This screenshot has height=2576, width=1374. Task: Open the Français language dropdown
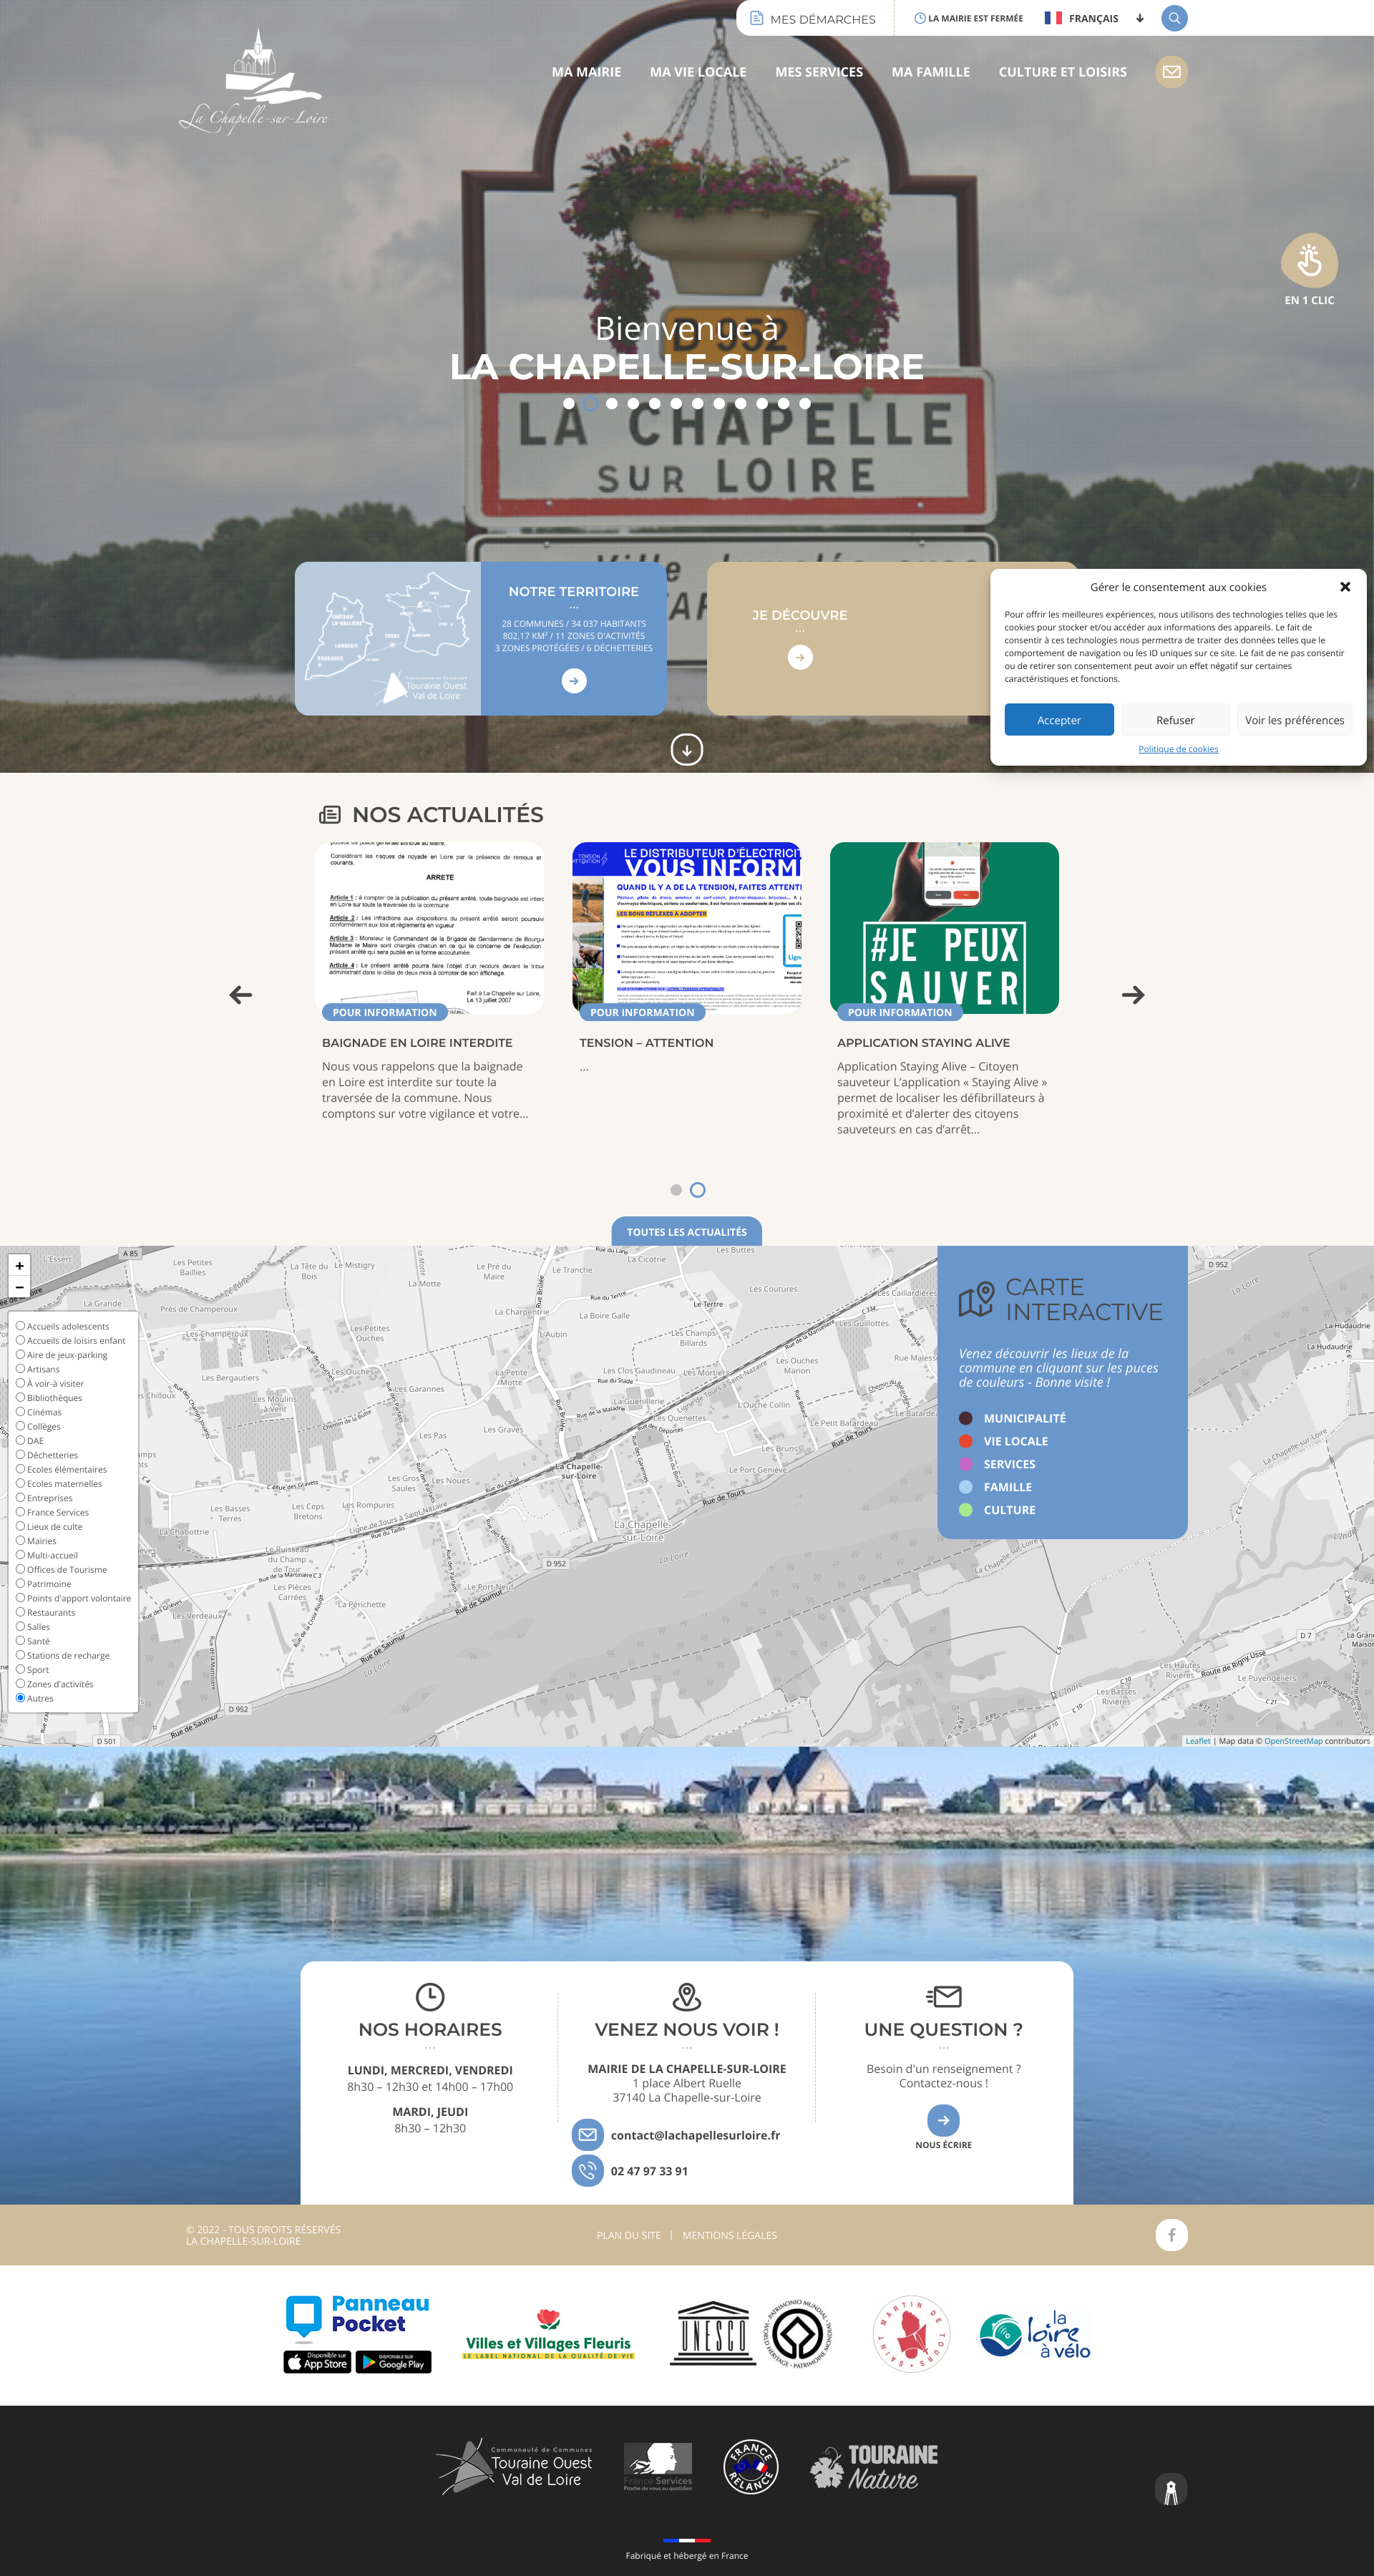pos(1094,18)
